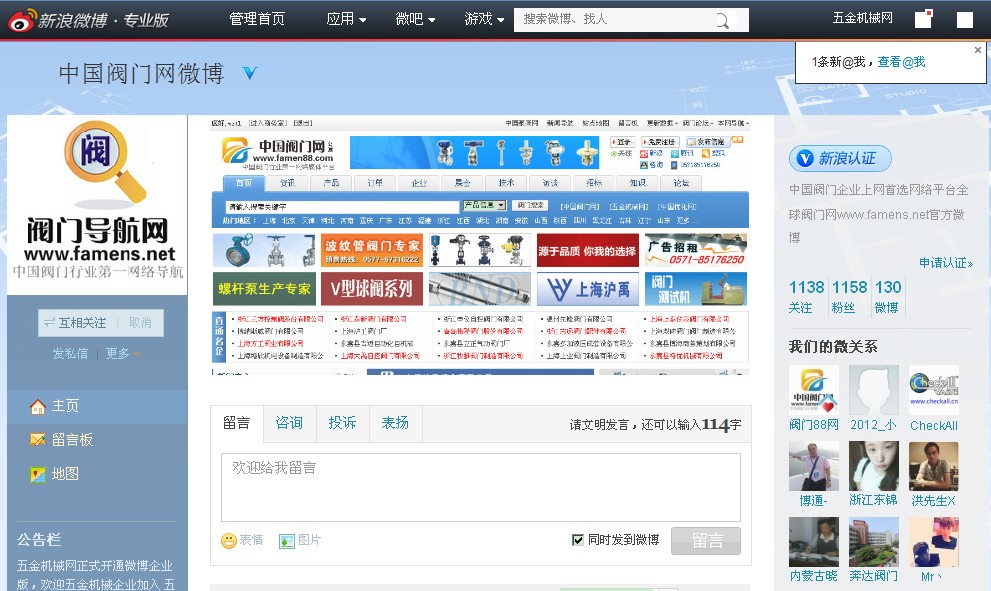Click 取消 to unfollow

point(140,323)
